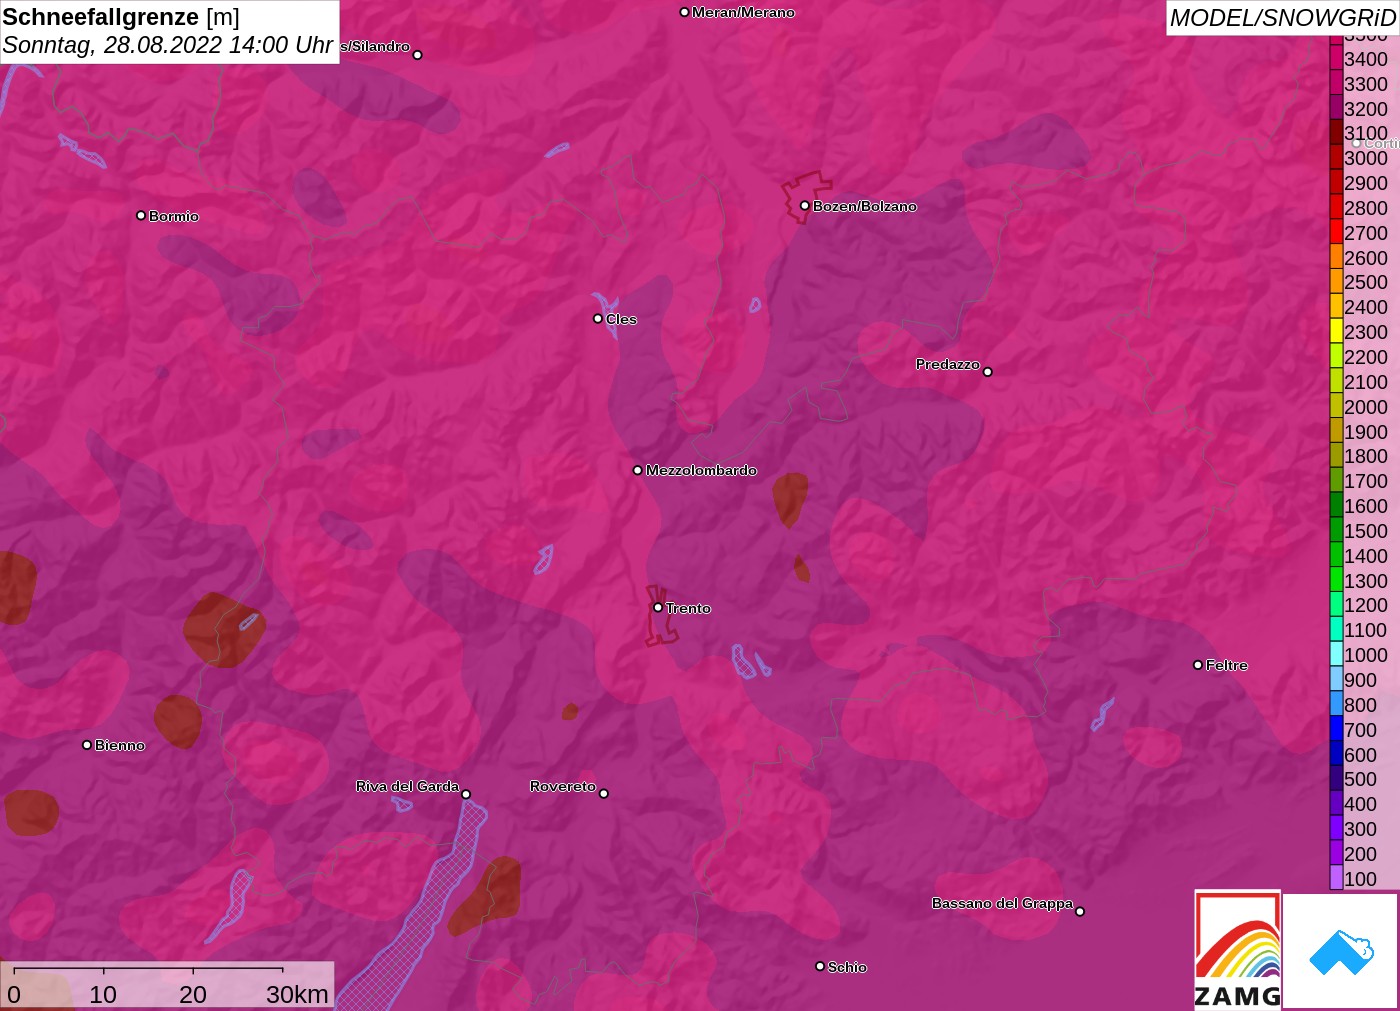Click the blue house-cloud logo icon
Viewport: 1400px width, 1011px height.
(x=1342, y=952)
